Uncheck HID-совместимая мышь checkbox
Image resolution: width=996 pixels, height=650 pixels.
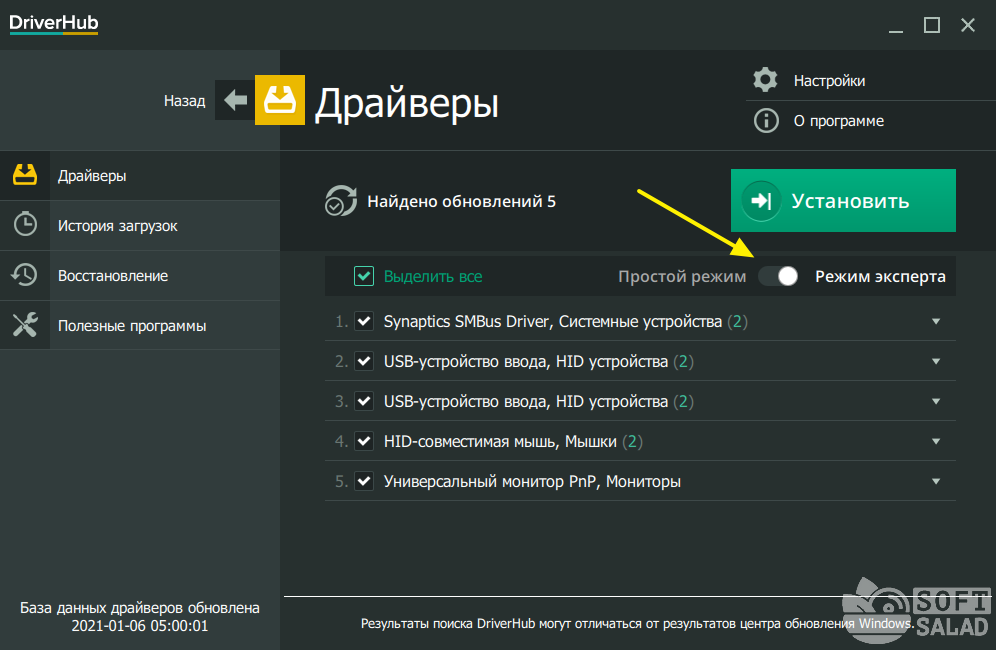tap(364, 441)
